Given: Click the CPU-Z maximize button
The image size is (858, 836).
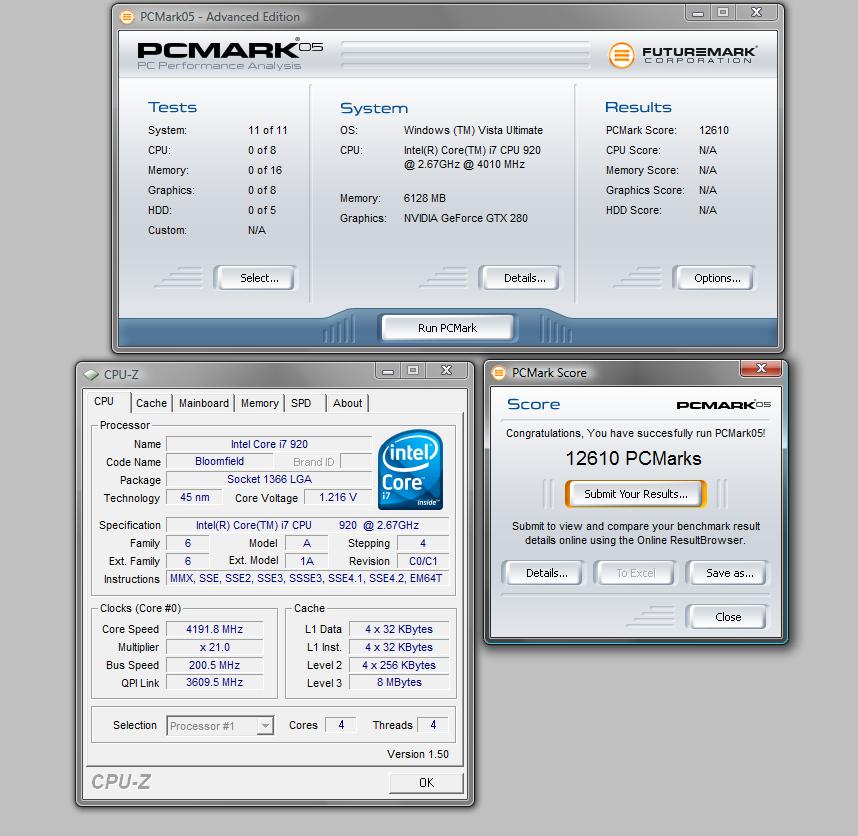Looking at the screenshot, I should [413, 371].
